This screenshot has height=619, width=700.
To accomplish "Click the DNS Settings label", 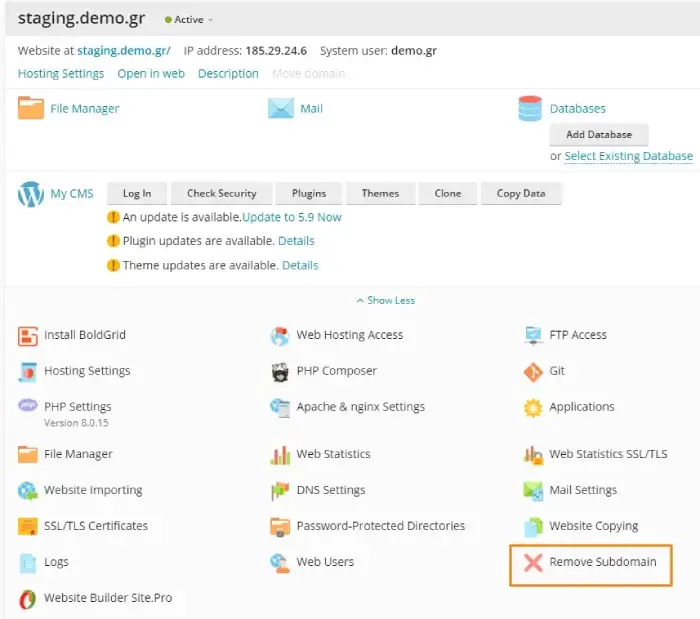I will coord(331,490).
